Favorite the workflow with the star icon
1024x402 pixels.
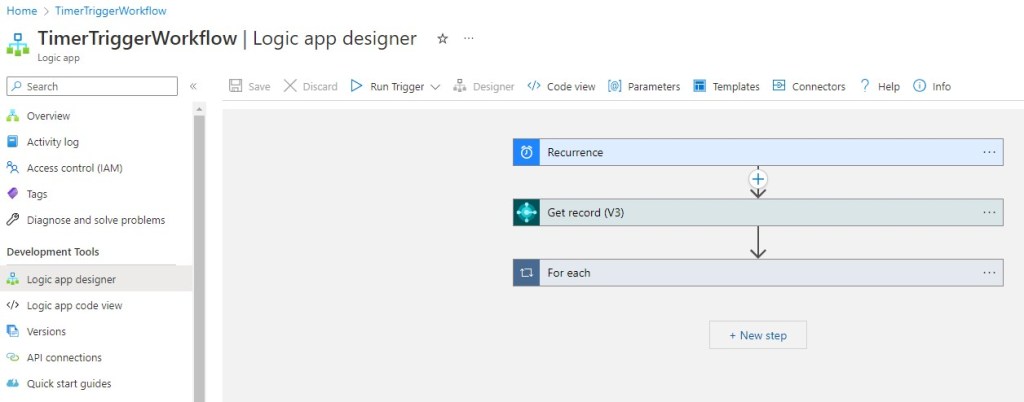[443, 39]
